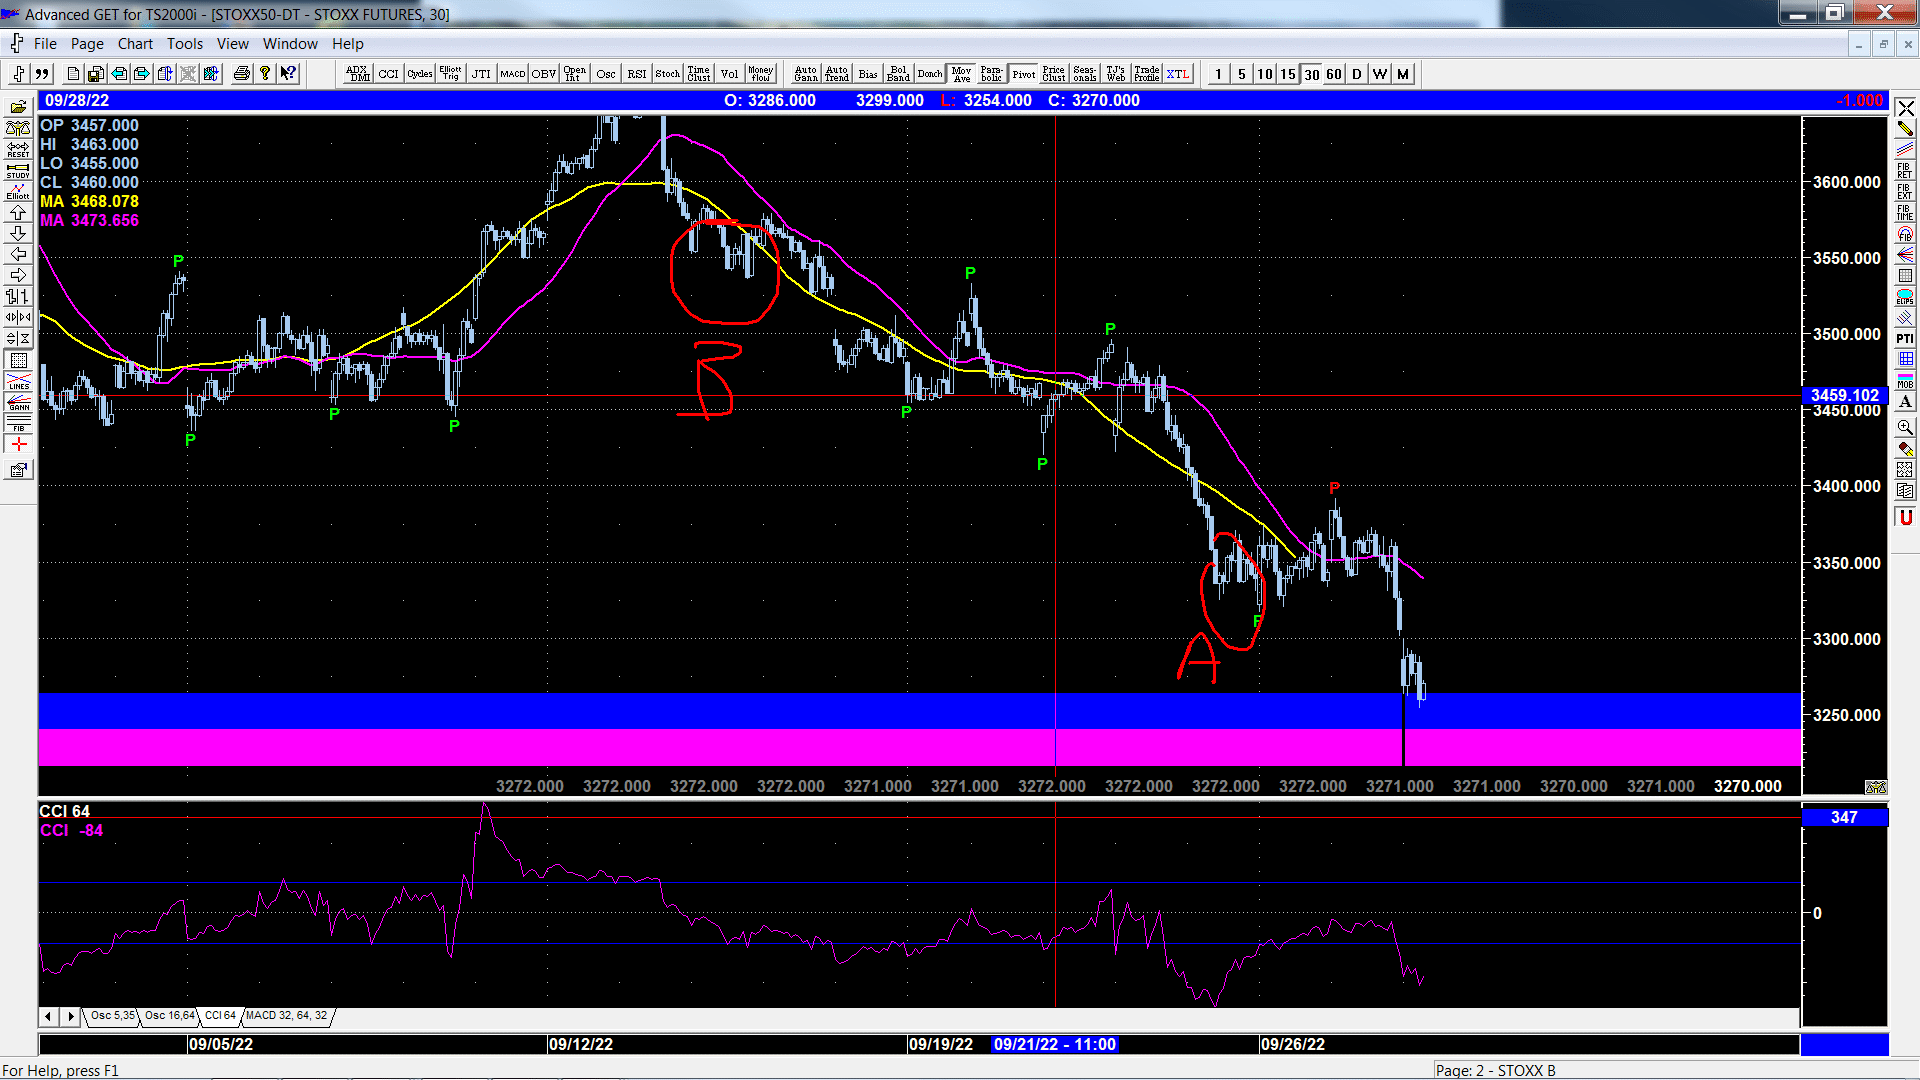Click the Trade Profile button

[x=1147, y=74]
